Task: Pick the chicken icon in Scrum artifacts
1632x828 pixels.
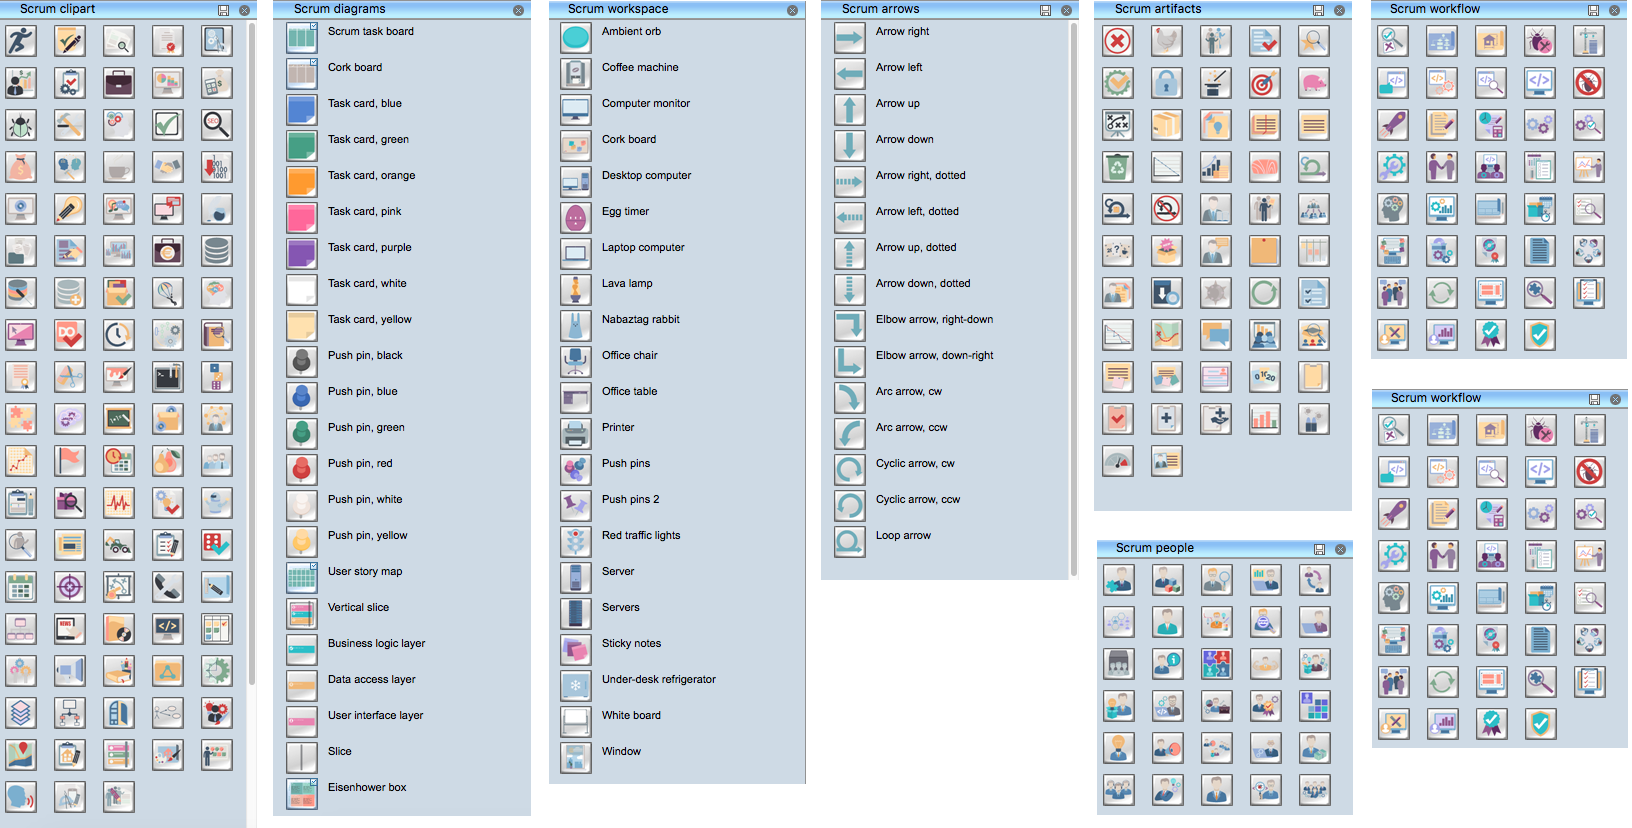Action: pos(1167,41)
